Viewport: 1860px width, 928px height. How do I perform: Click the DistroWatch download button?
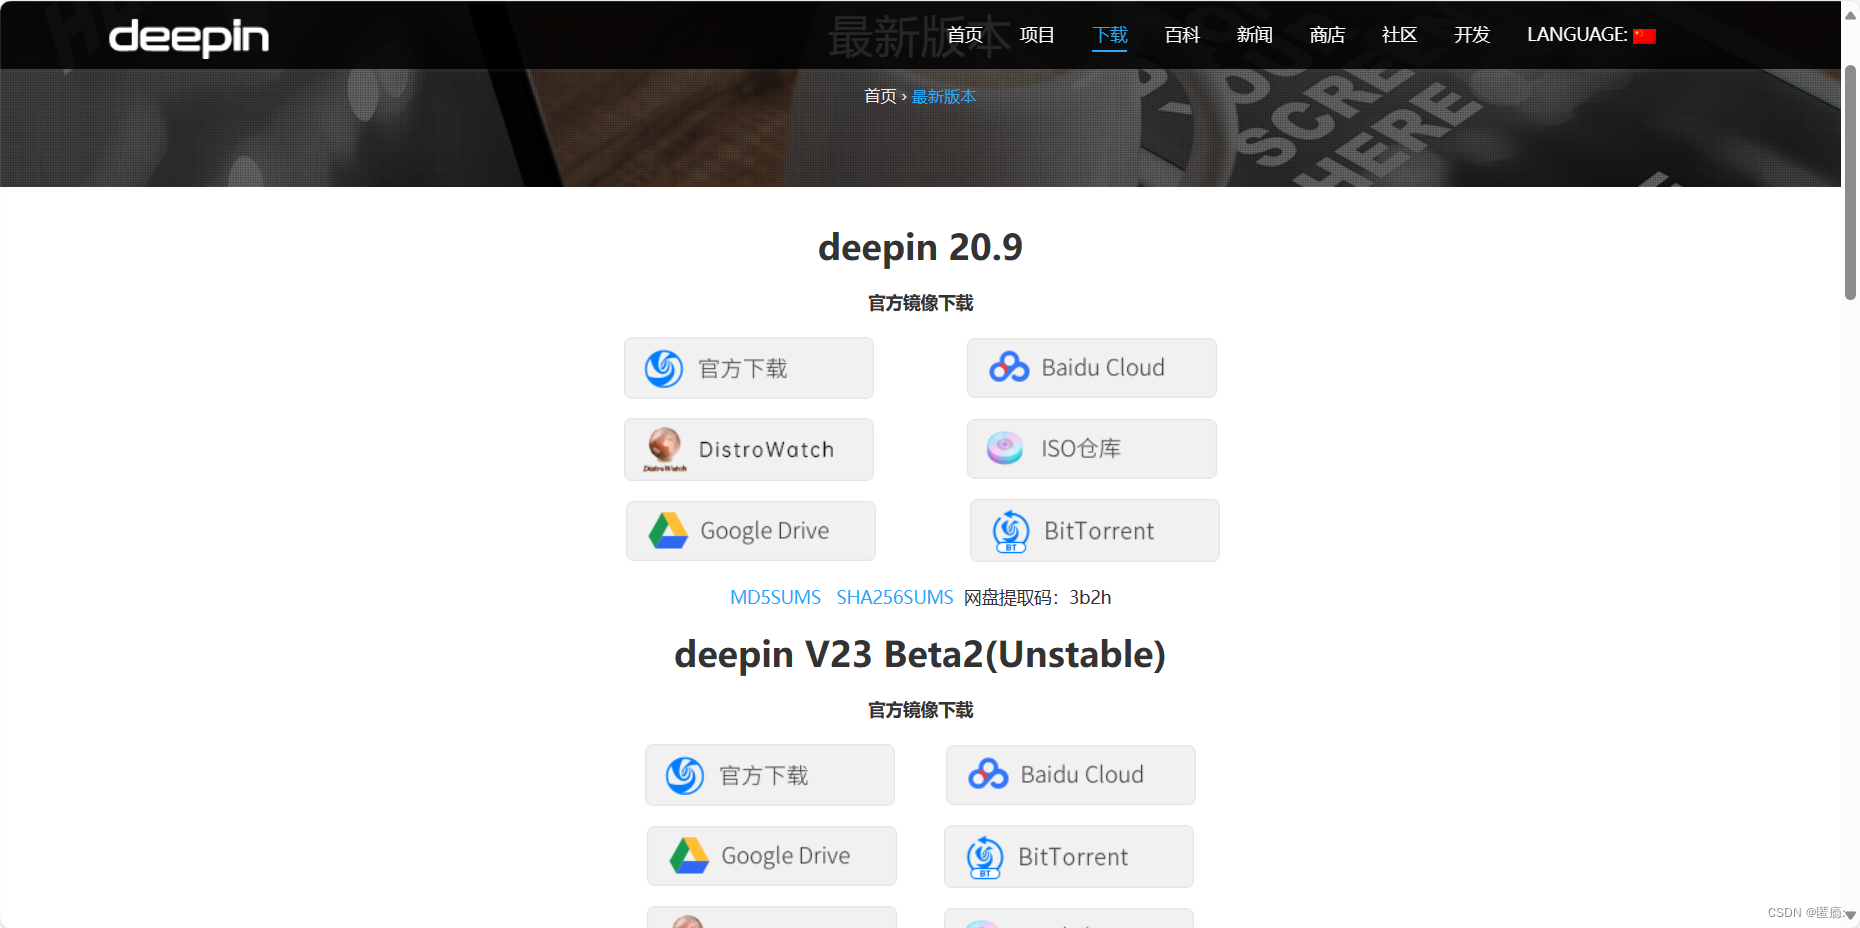(x=749, y=449)
